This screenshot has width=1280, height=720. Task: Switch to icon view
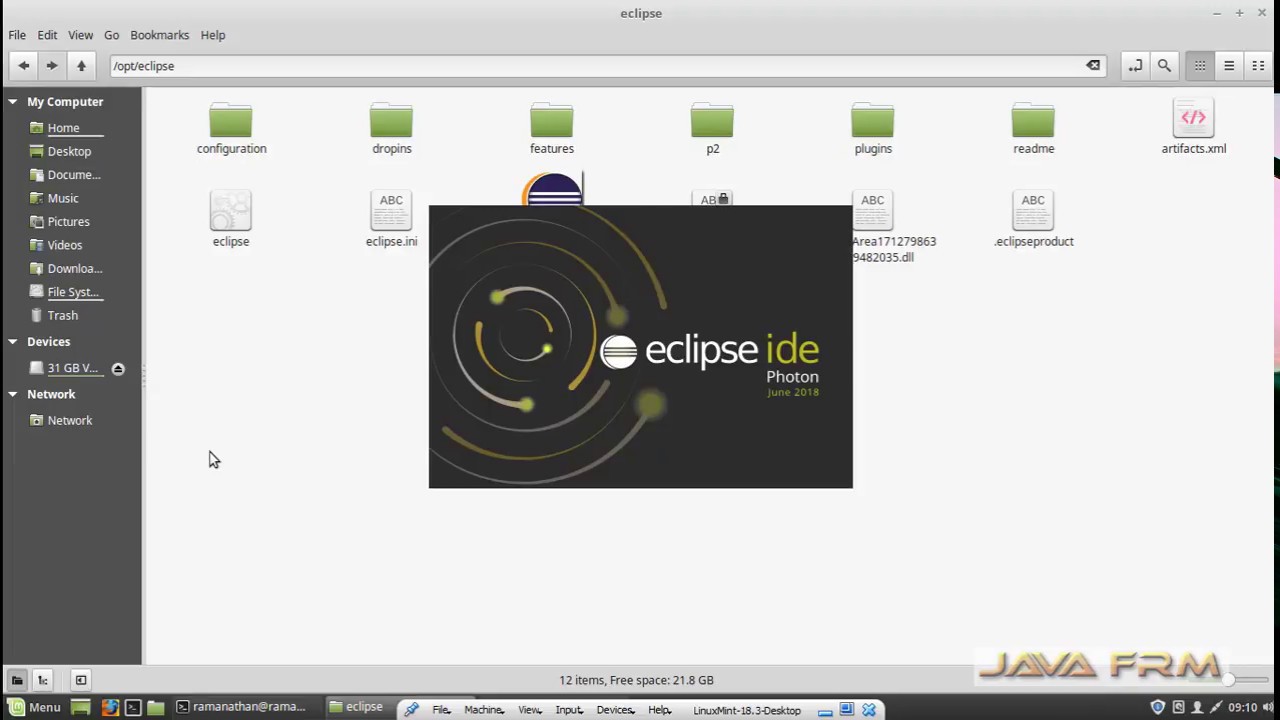(x=1200, y=65)
